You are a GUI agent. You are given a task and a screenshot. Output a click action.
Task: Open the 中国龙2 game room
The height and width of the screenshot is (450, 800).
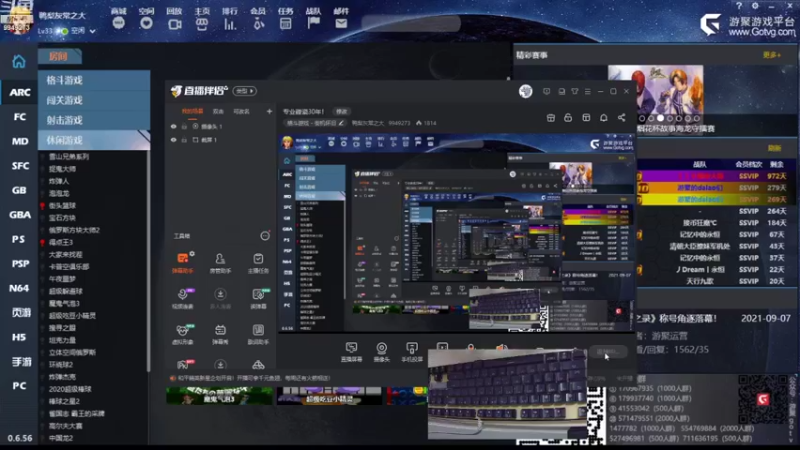(61, 438)
